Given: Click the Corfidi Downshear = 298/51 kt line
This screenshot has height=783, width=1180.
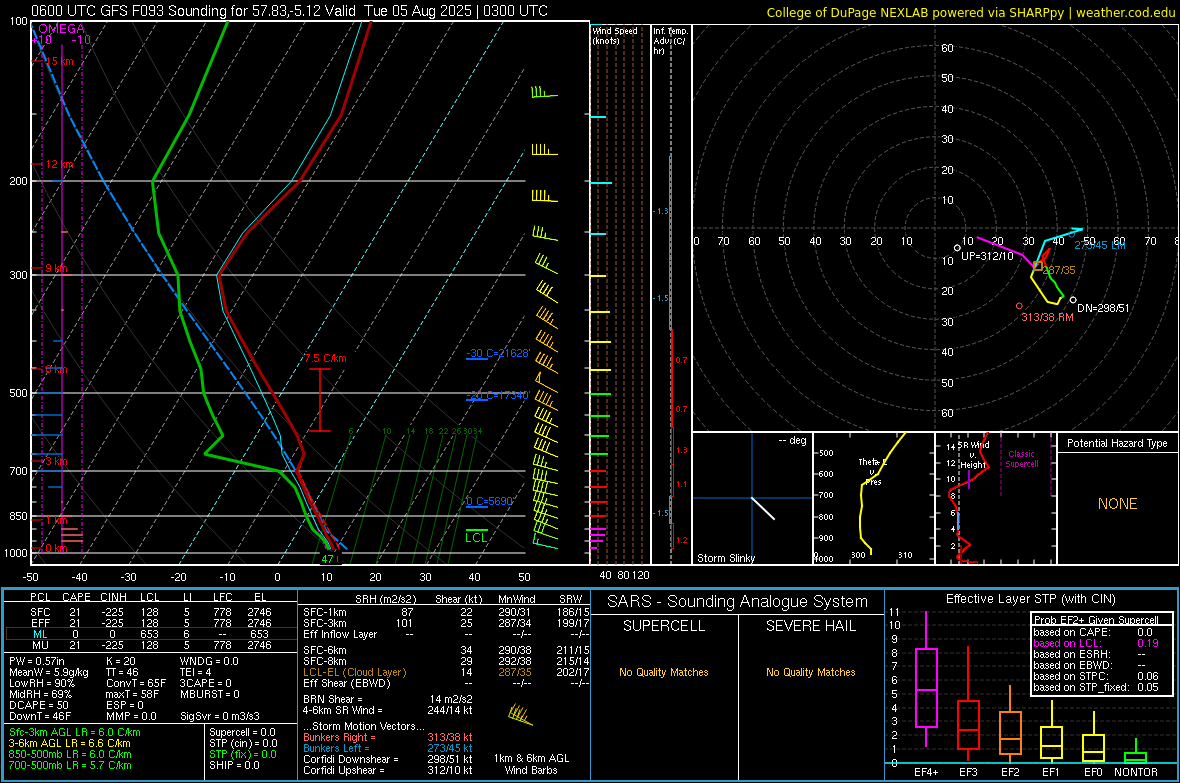Looking at the screenshot, I should coord(388,759).
